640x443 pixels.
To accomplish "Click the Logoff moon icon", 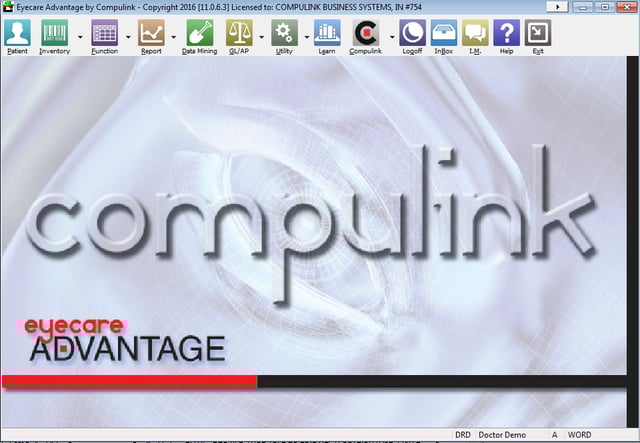I will click(412, 33).
